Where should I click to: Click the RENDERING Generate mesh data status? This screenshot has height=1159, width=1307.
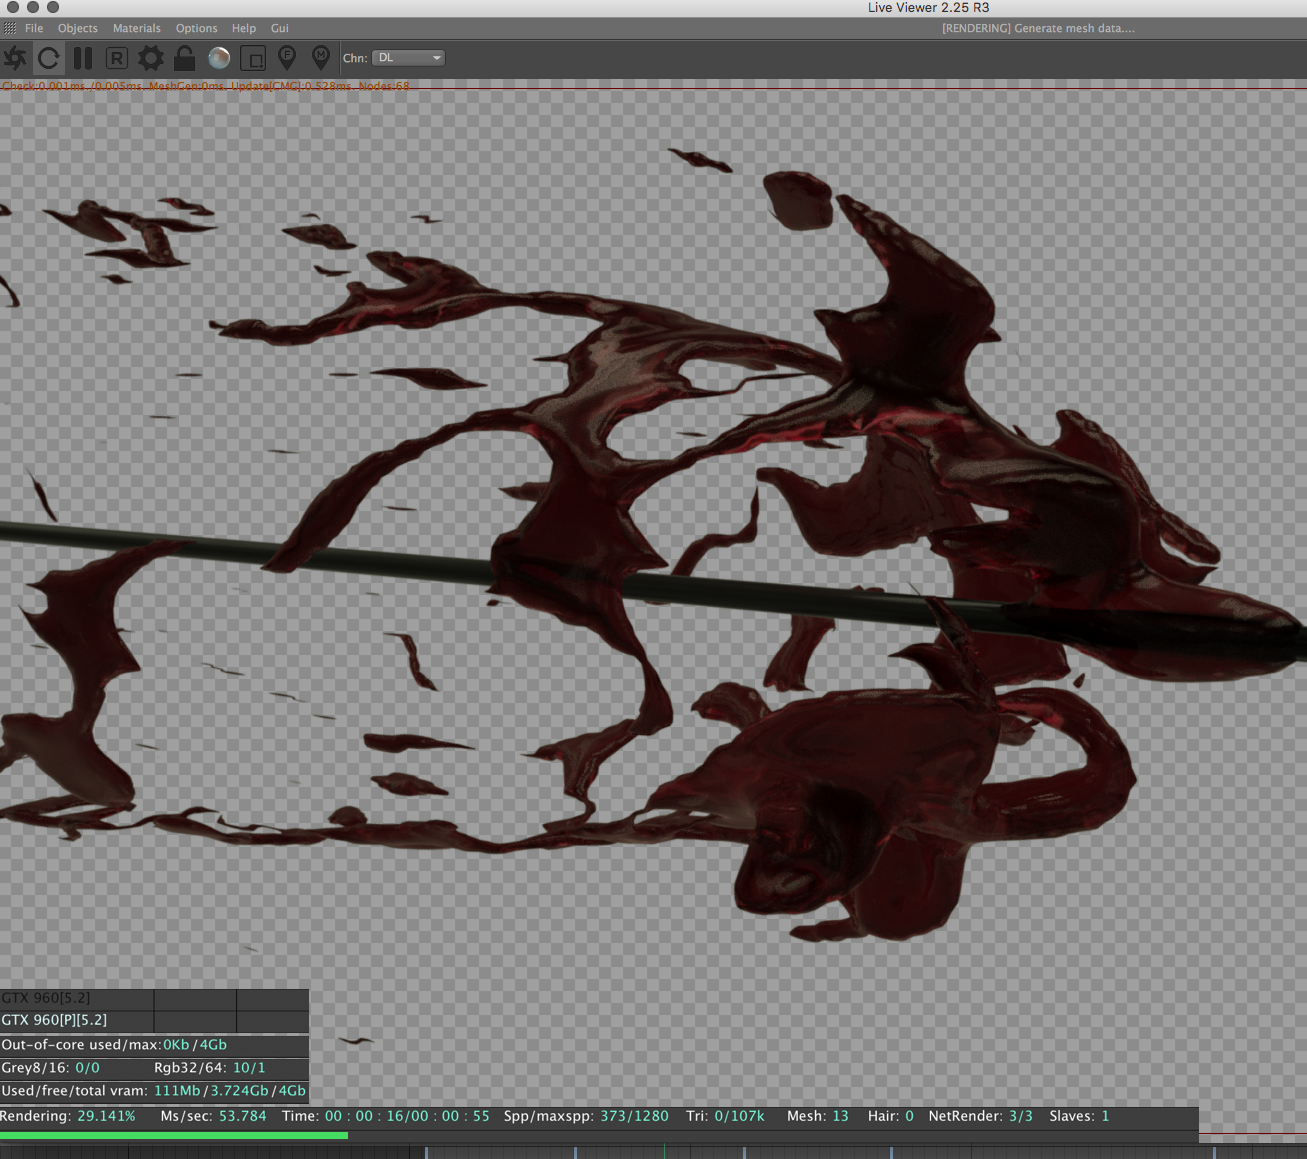1038,28
